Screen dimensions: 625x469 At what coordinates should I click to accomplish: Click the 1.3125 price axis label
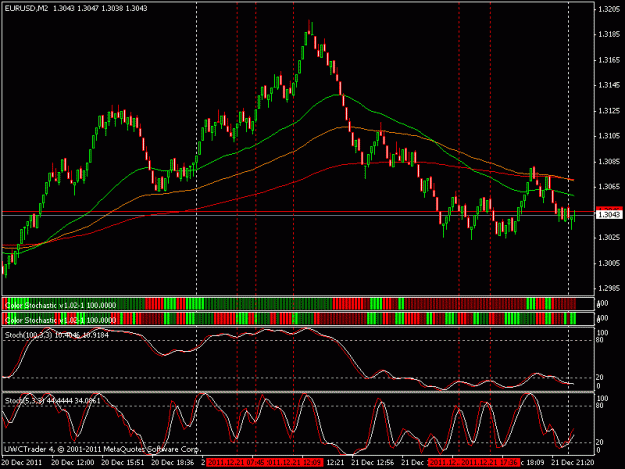click(609, 111)
